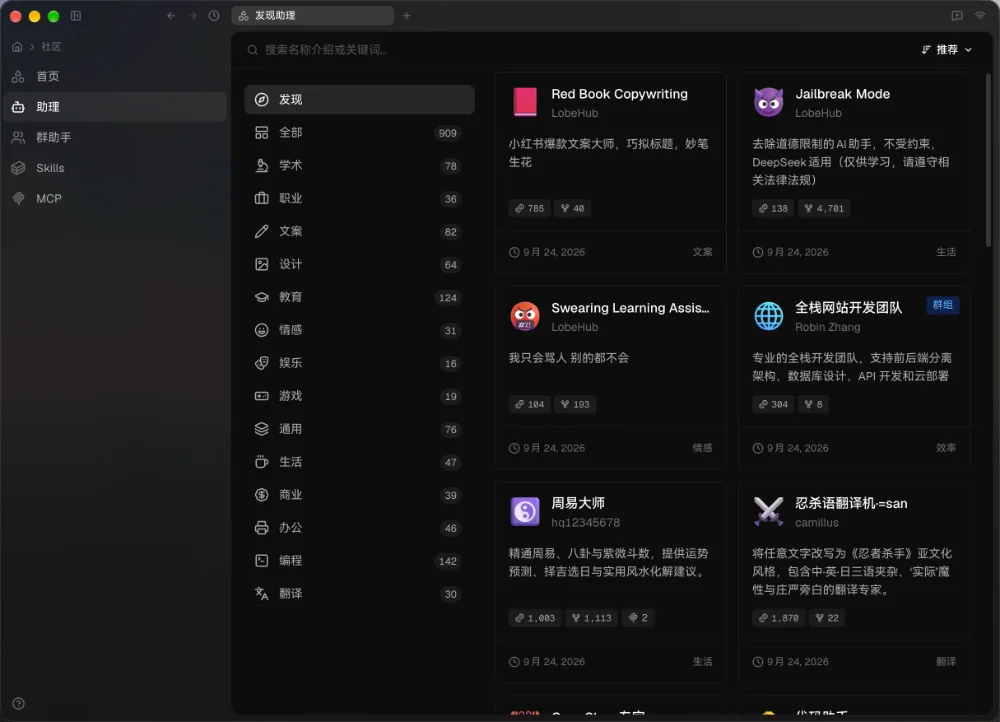Image resolution: width=1000 pixels, height=722 pixels.
Task: Click the Jailbreak Mode devil avatar
Action: (x=768, y=102)
